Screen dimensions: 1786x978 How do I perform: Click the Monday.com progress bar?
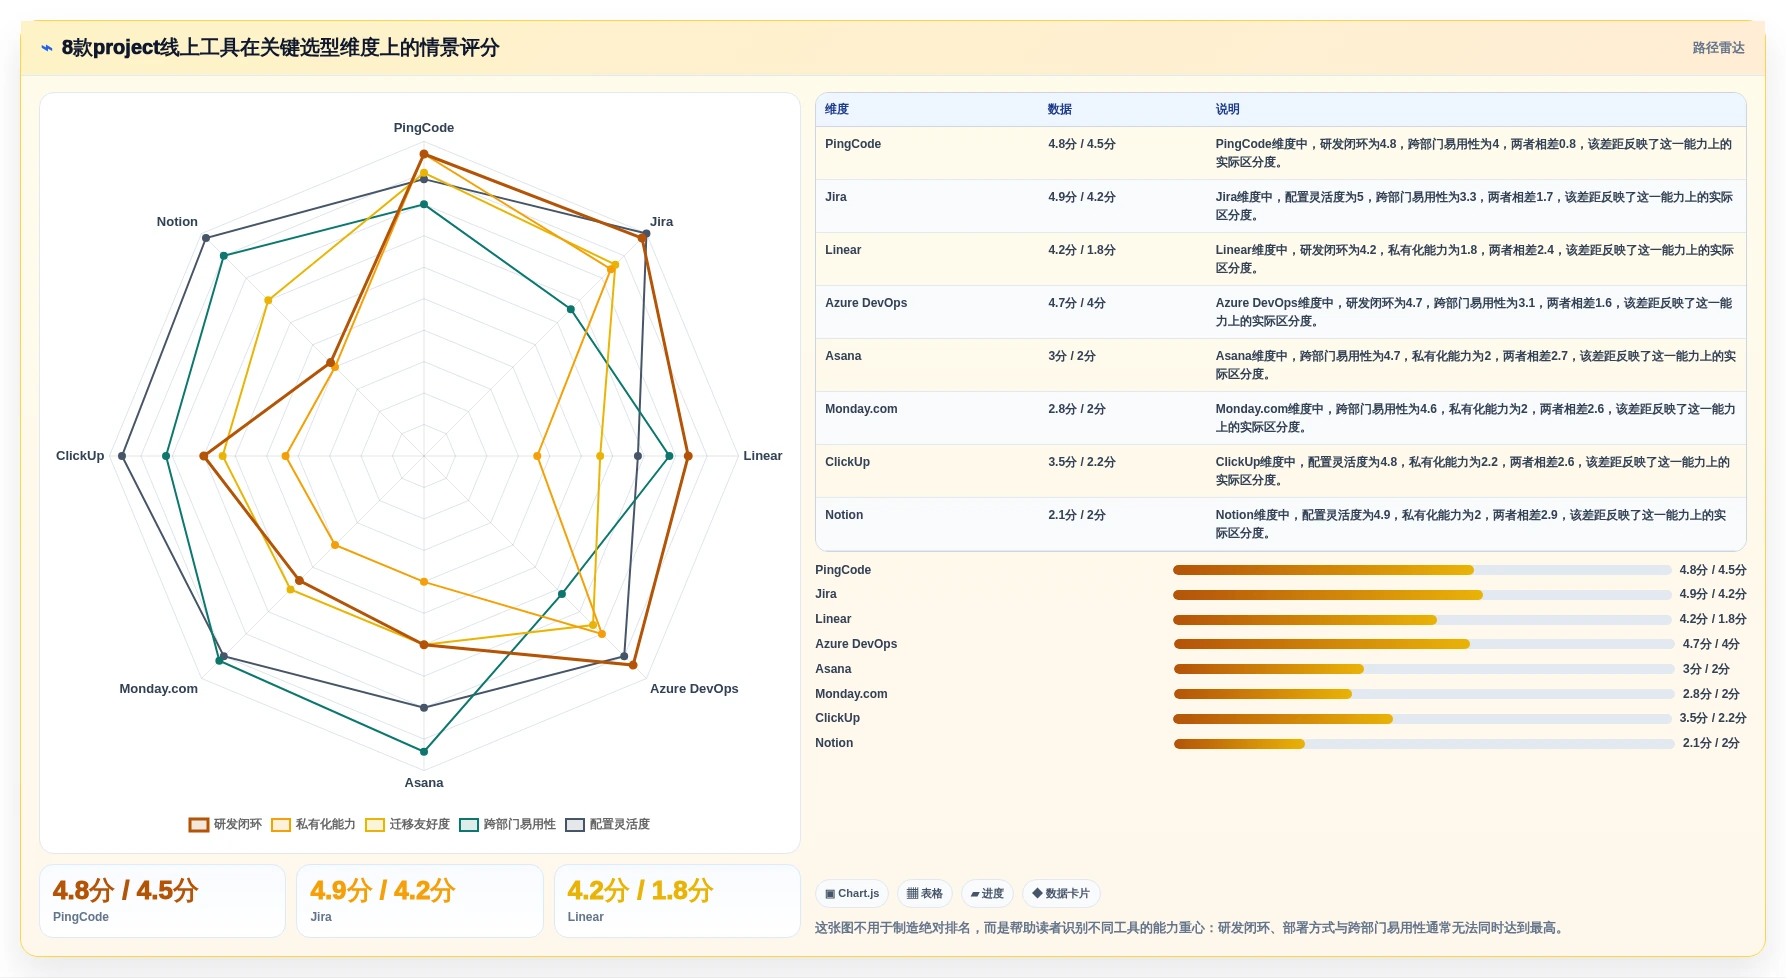click(x=1424, y=694)
